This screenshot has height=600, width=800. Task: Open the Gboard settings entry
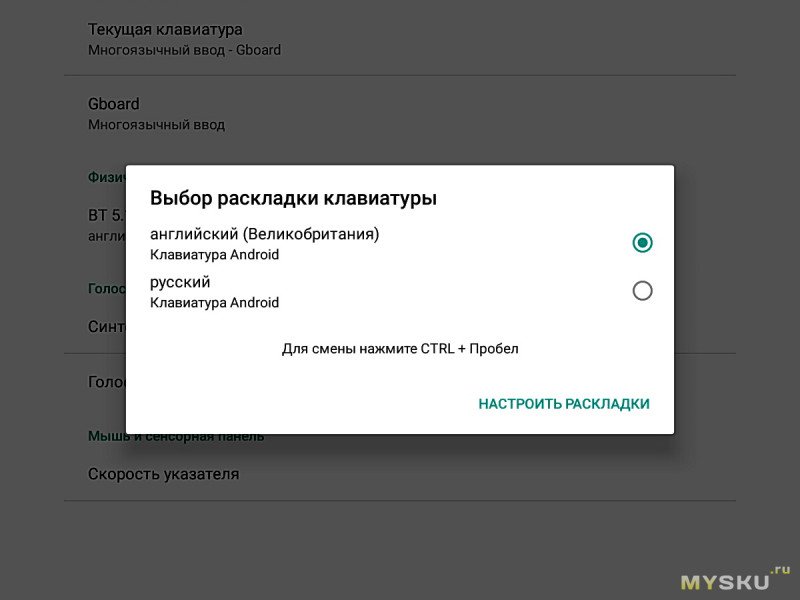click(x=400, y=113)
